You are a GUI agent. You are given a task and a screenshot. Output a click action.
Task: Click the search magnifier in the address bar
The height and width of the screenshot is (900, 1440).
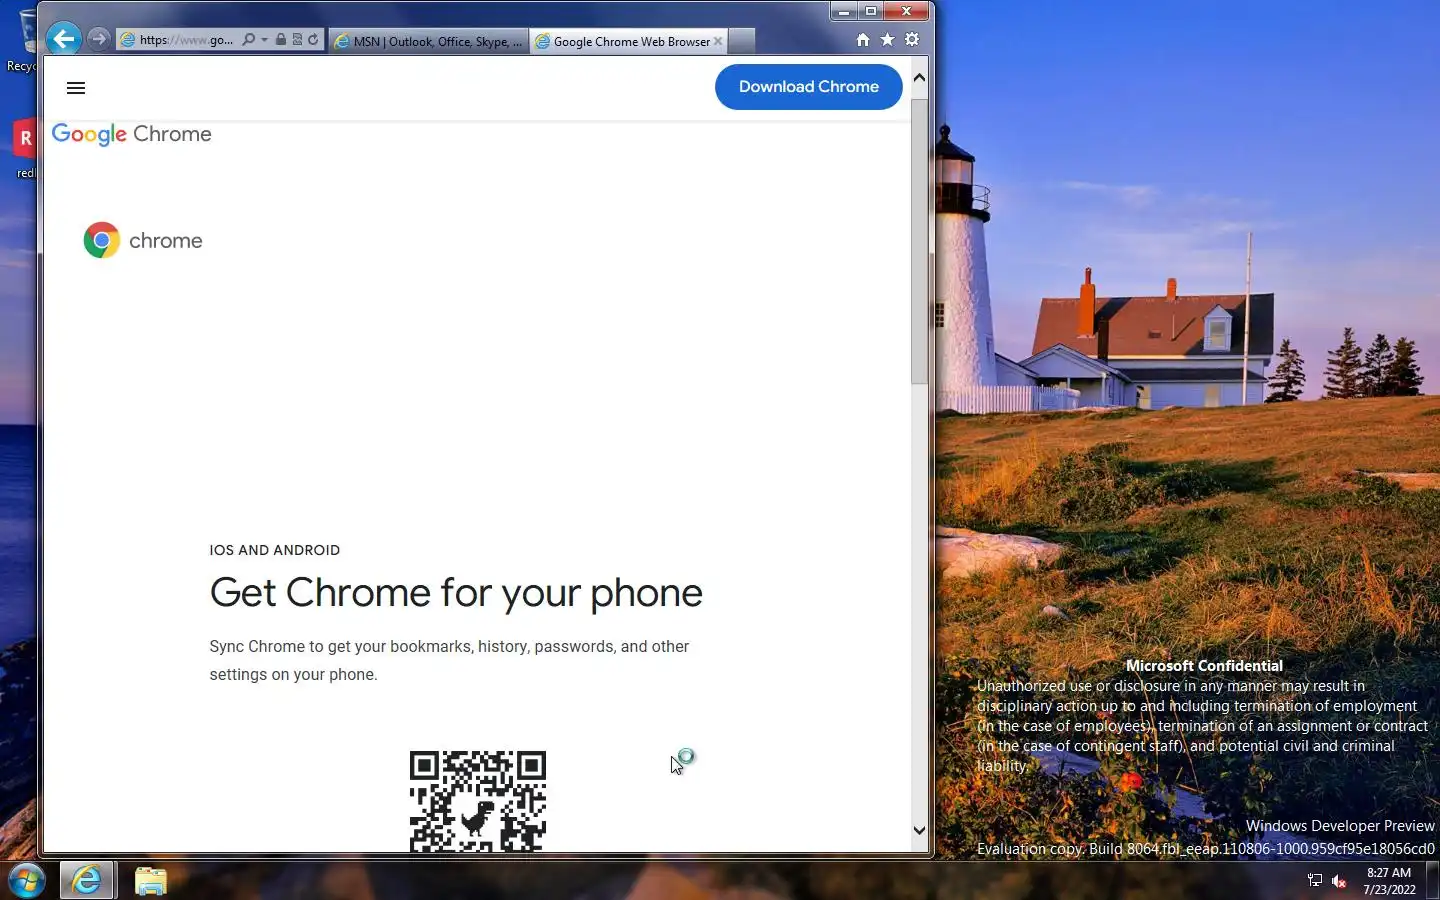coord(248,40)
